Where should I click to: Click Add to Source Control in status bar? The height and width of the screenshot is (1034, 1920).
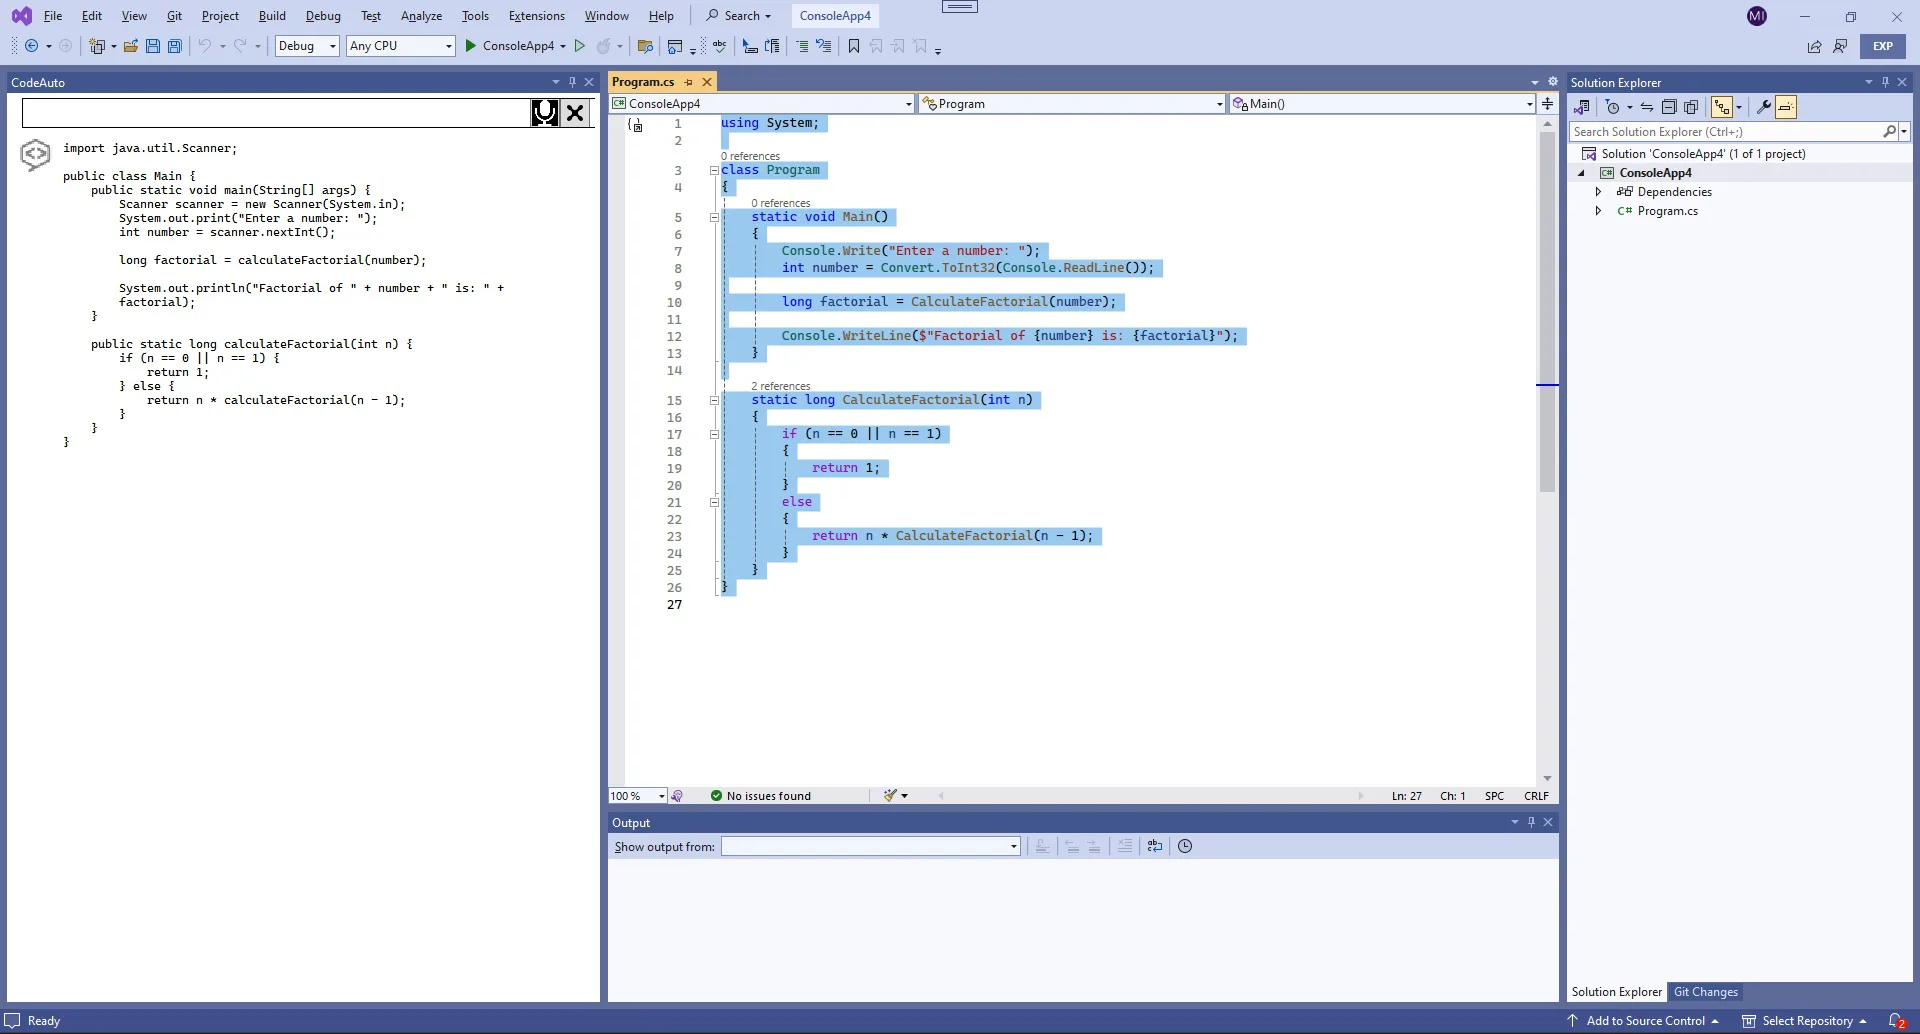point(1645,1021)
